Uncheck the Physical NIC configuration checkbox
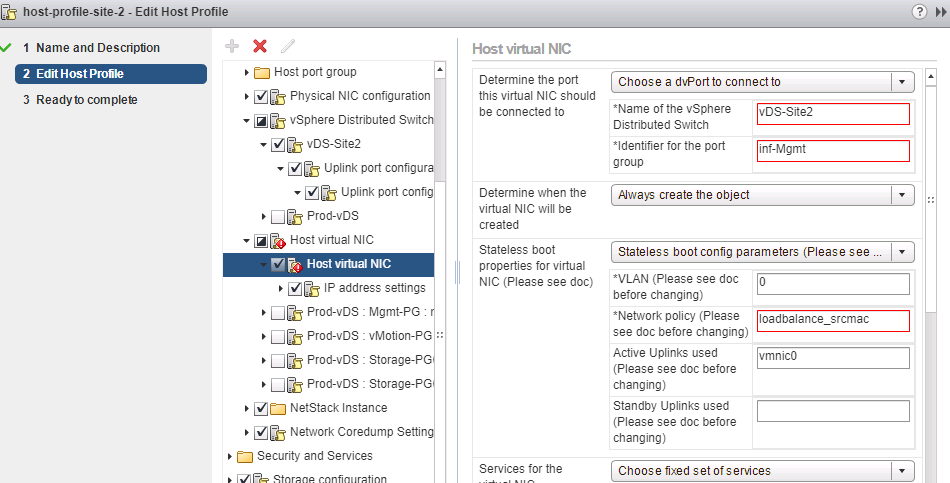The image size is (950, 483). (x=261, y=96)
